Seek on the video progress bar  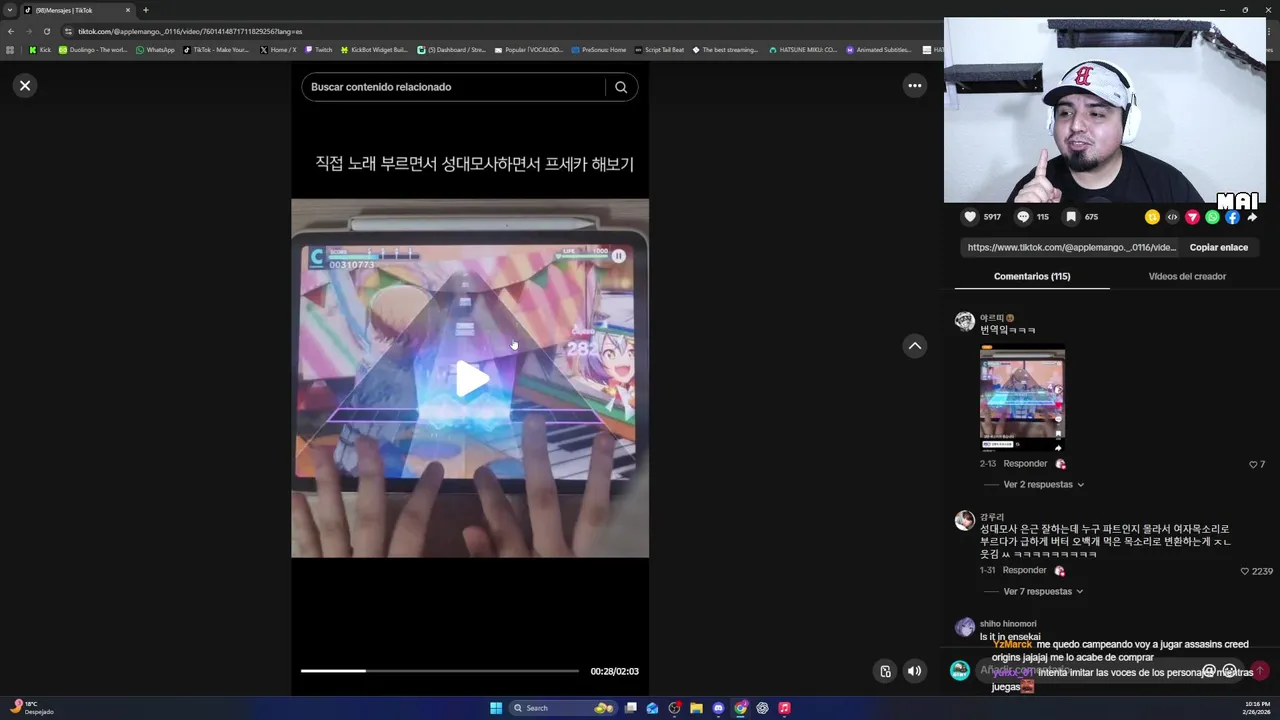(x=440, y=671)
